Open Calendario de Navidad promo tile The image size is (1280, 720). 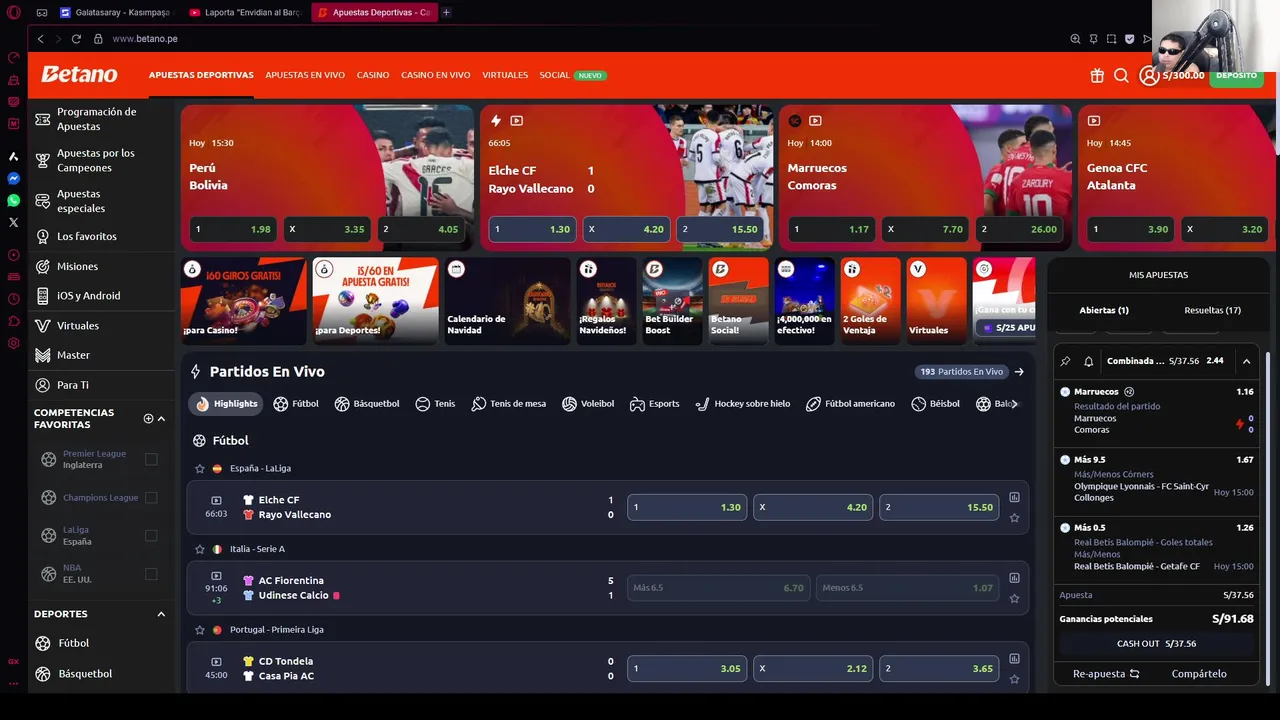pos(508,301)
